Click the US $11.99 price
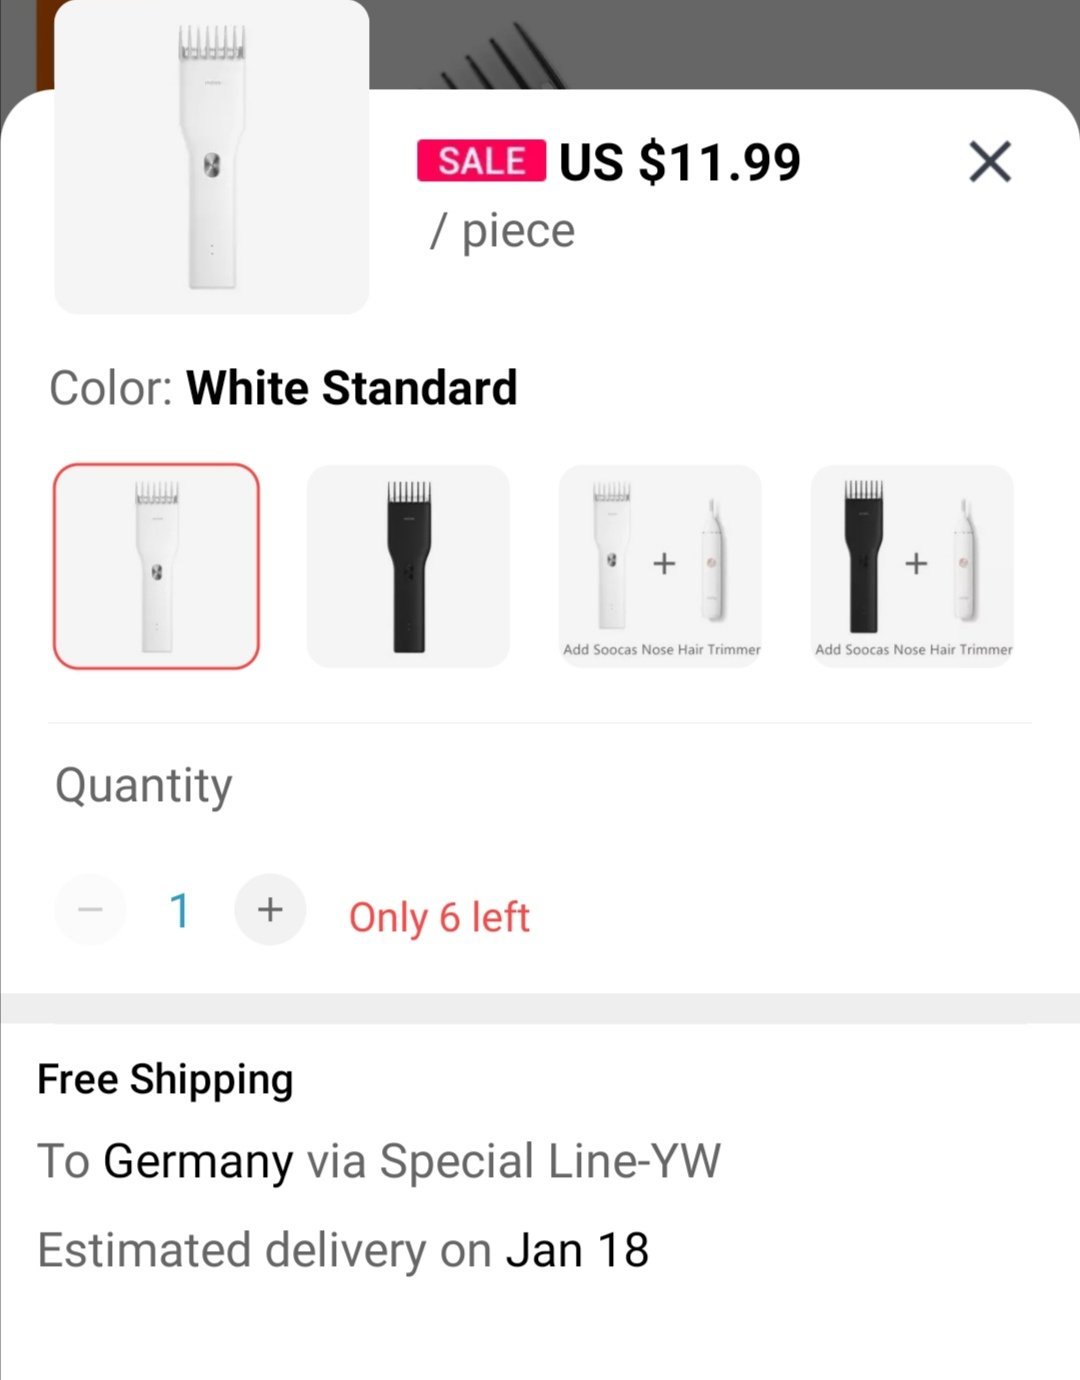 (680, 162)
